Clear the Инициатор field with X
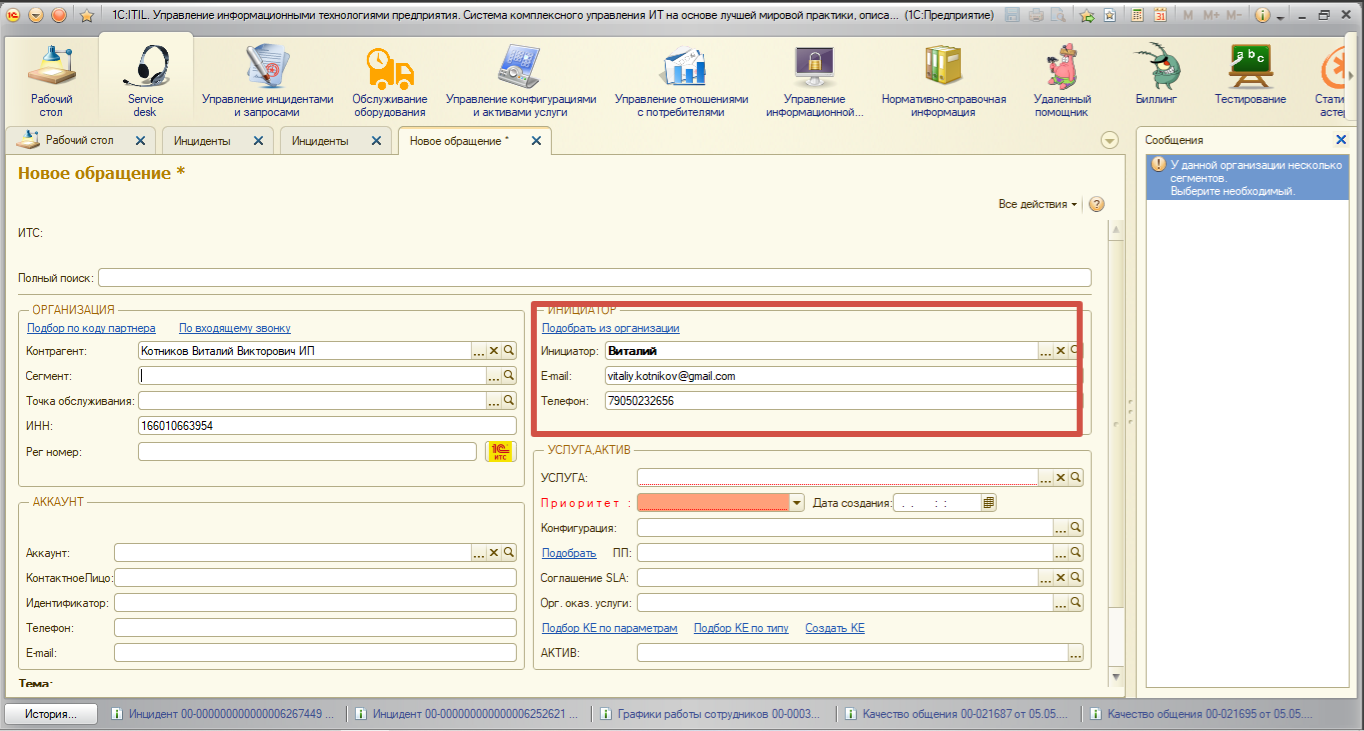Screen dimensions: 1364x731 [x=1061, y=351]
